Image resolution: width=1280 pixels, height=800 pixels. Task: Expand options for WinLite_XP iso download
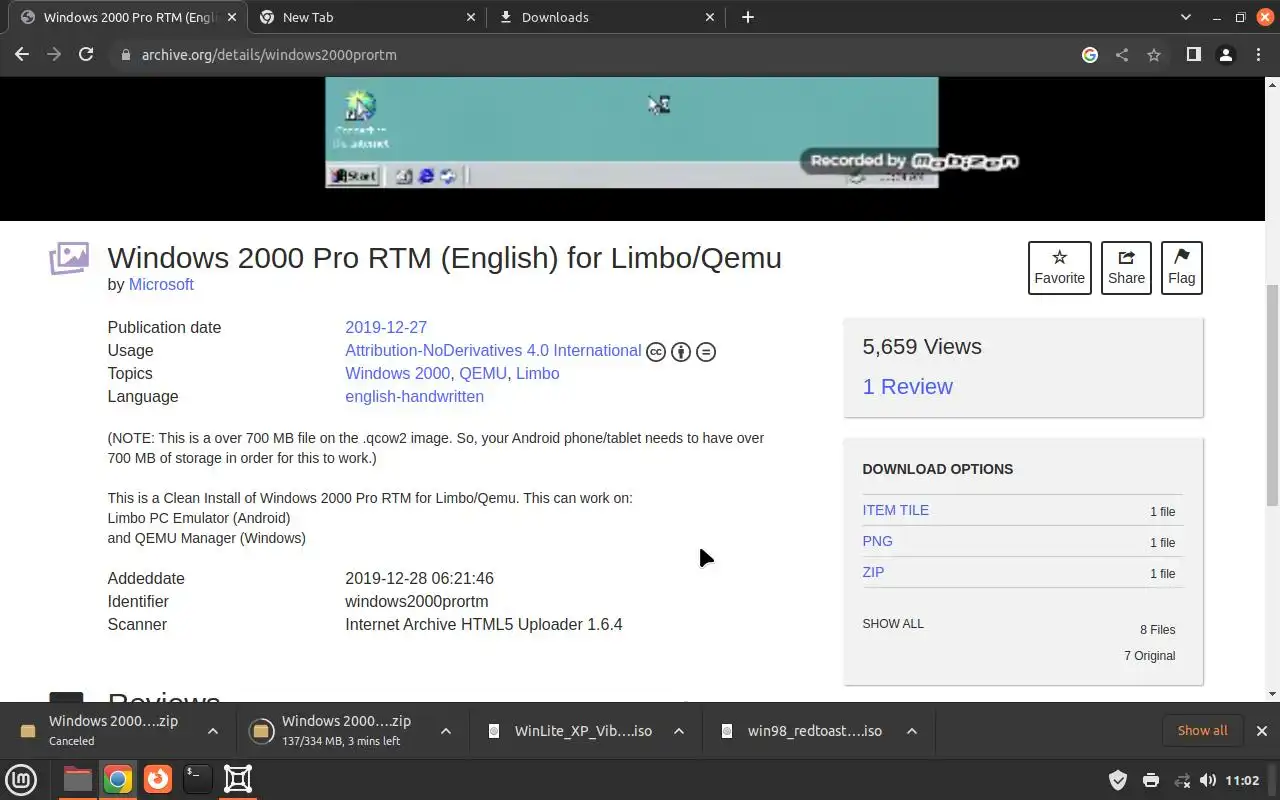click(x=679, y=731)
